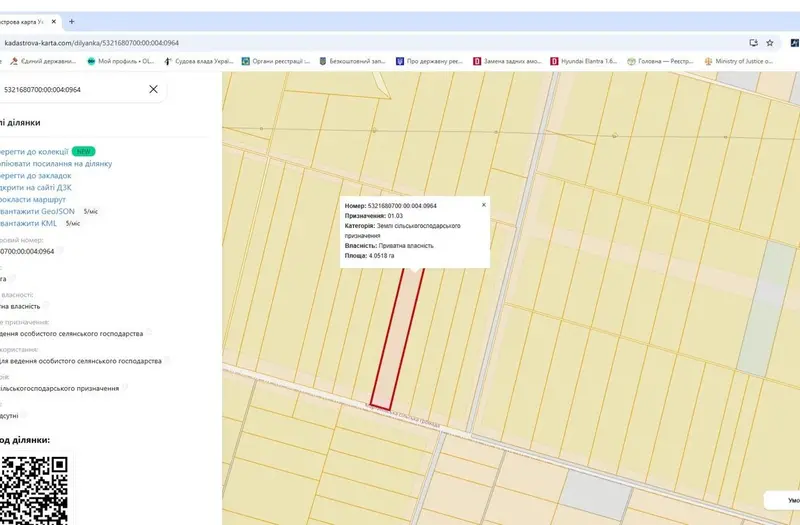Viewport: 800px width, 525px height.
Task: Click the cadastral number value ending 004:0964 in sidebar
Action: pyautogui.click(x=27, y=252)
